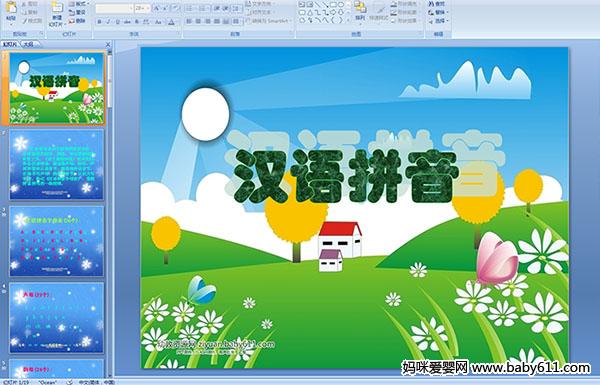This screenshot has height=385, width=600.
Task: Select the rectangle shape in shapes gallery
Action: (334, 5)
